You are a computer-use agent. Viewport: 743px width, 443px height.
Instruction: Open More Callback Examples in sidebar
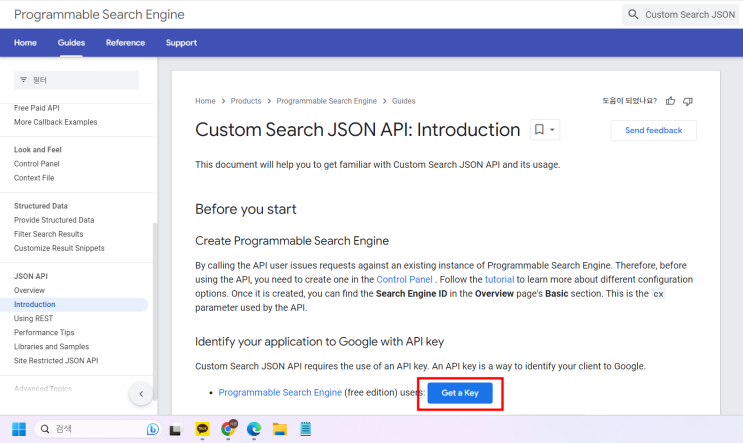pos(55,122)
